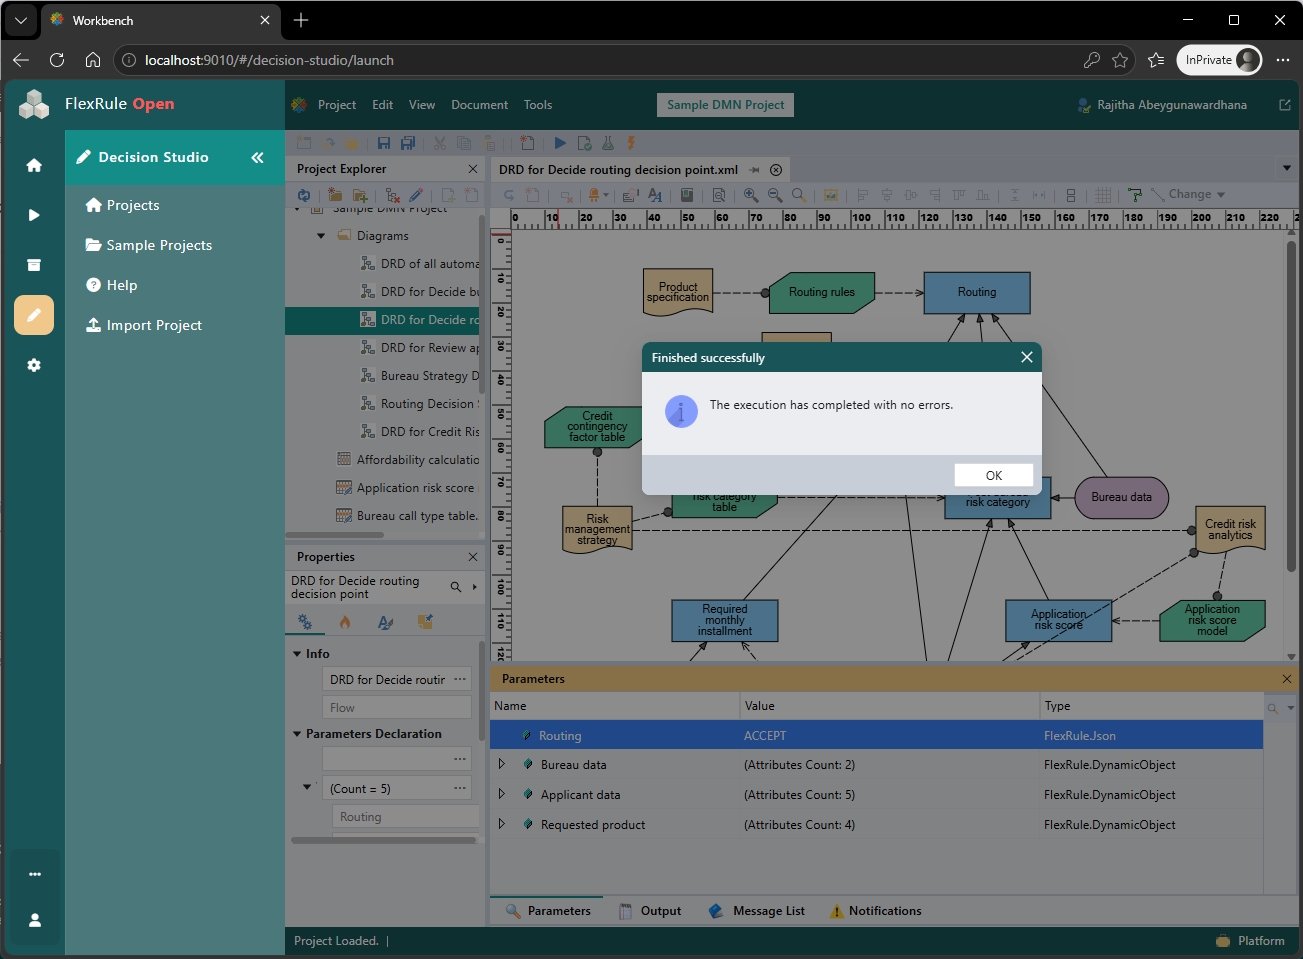Click the font style icon in diagram toolbar
Image resolution: width=1303 pixels, height=959 pixels.
point(655,195)
